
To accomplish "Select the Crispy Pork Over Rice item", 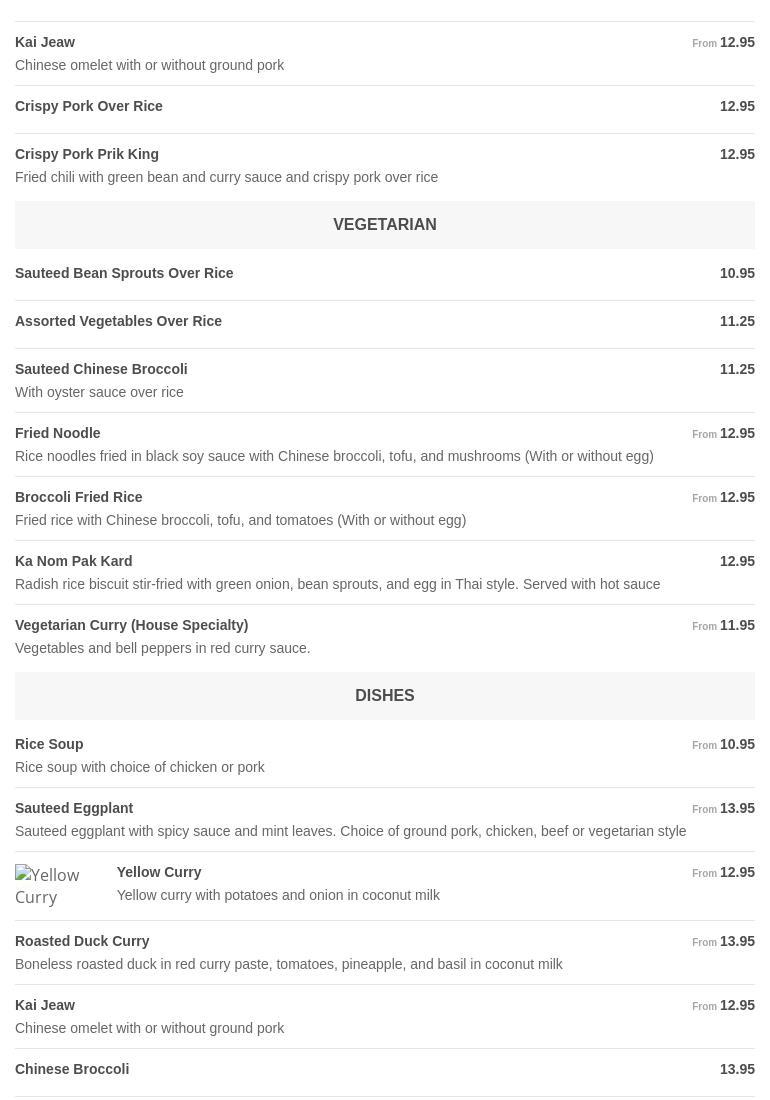I will click(89, 106).
